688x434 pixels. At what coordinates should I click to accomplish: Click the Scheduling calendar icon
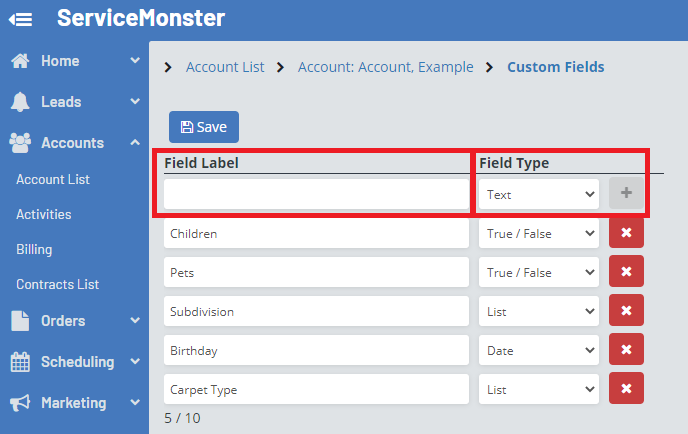pos(20,362)
